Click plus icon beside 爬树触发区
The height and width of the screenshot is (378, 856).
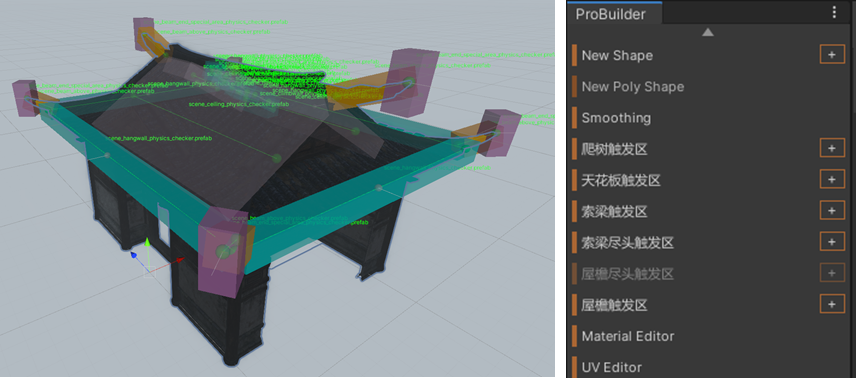pyautogui.click(x=832, y=148)
